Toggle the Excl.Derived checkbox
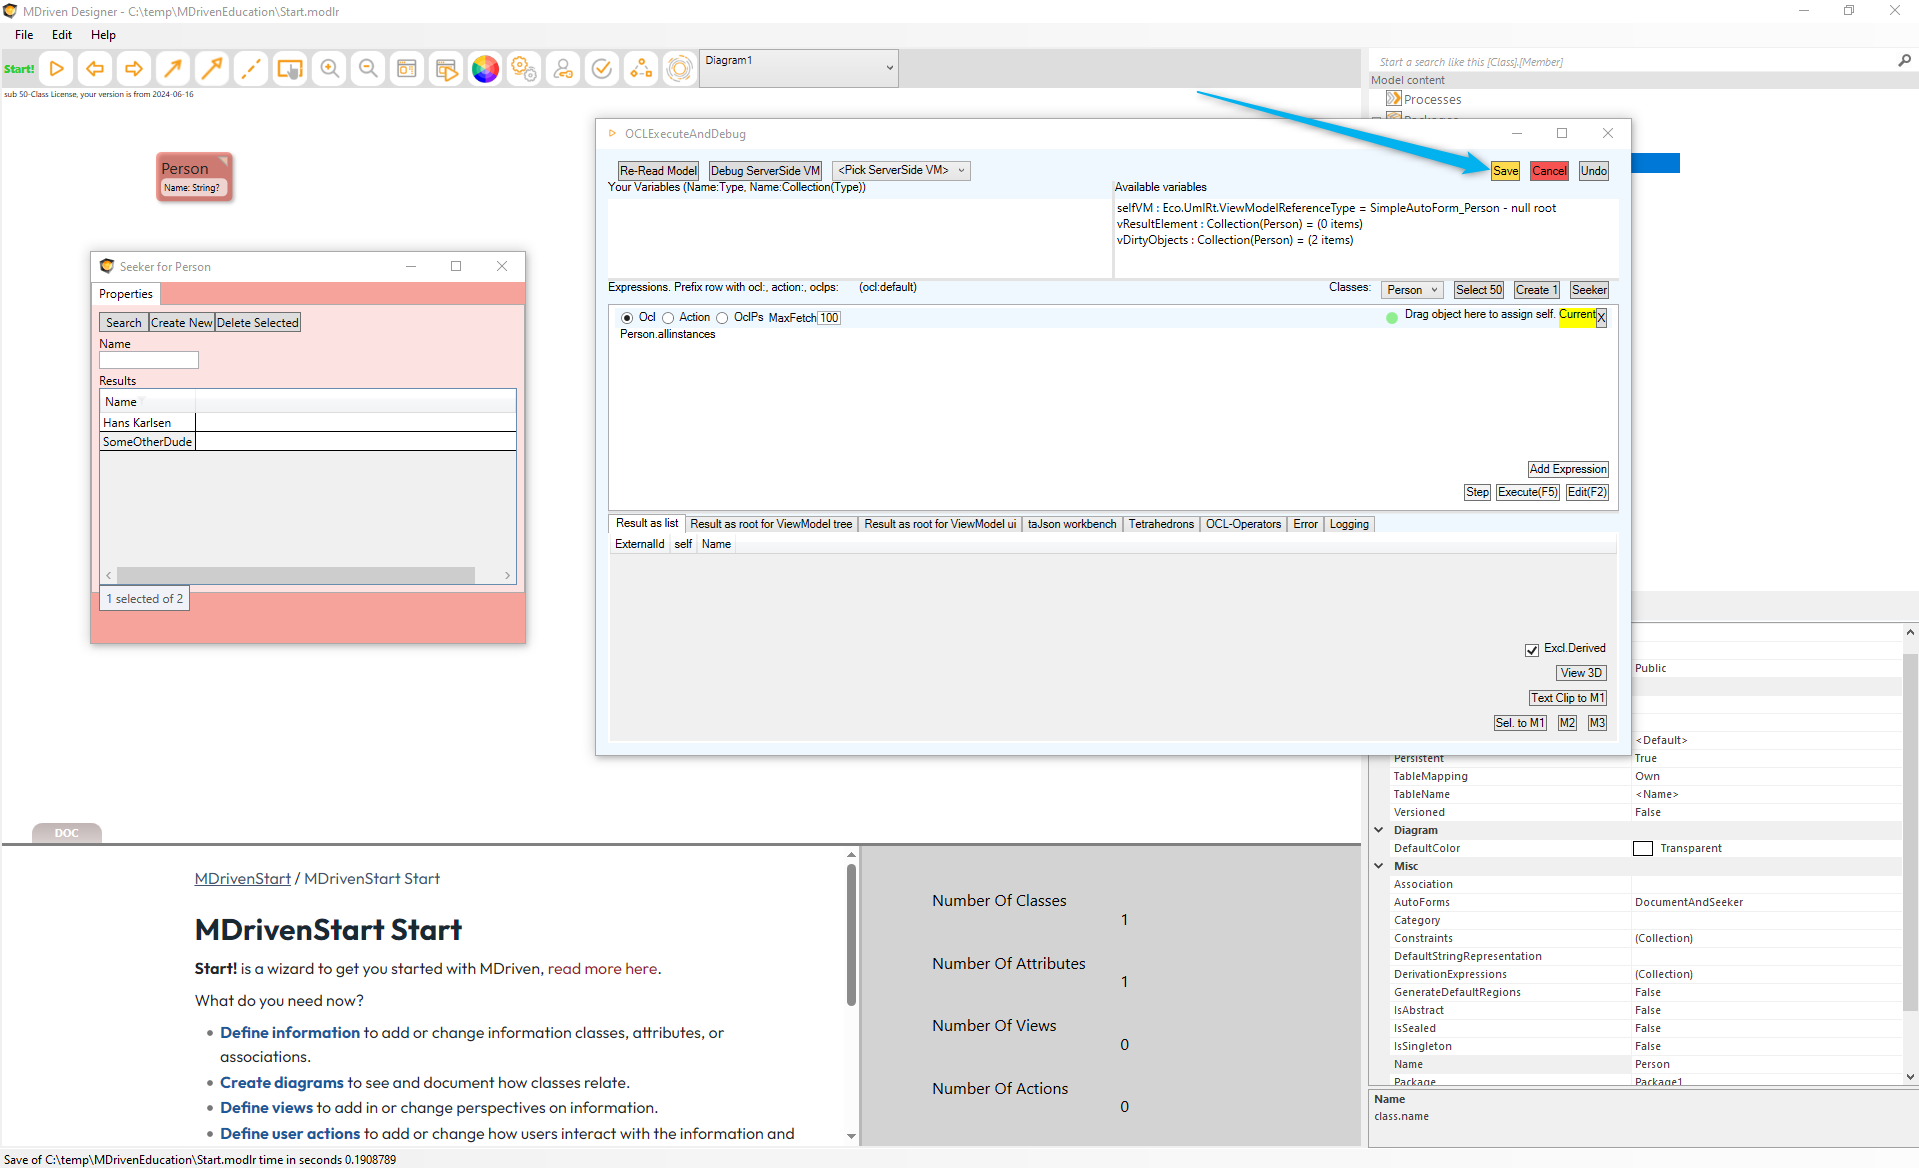Viewport: 1919px width, 1168px height. point(1532,650)
